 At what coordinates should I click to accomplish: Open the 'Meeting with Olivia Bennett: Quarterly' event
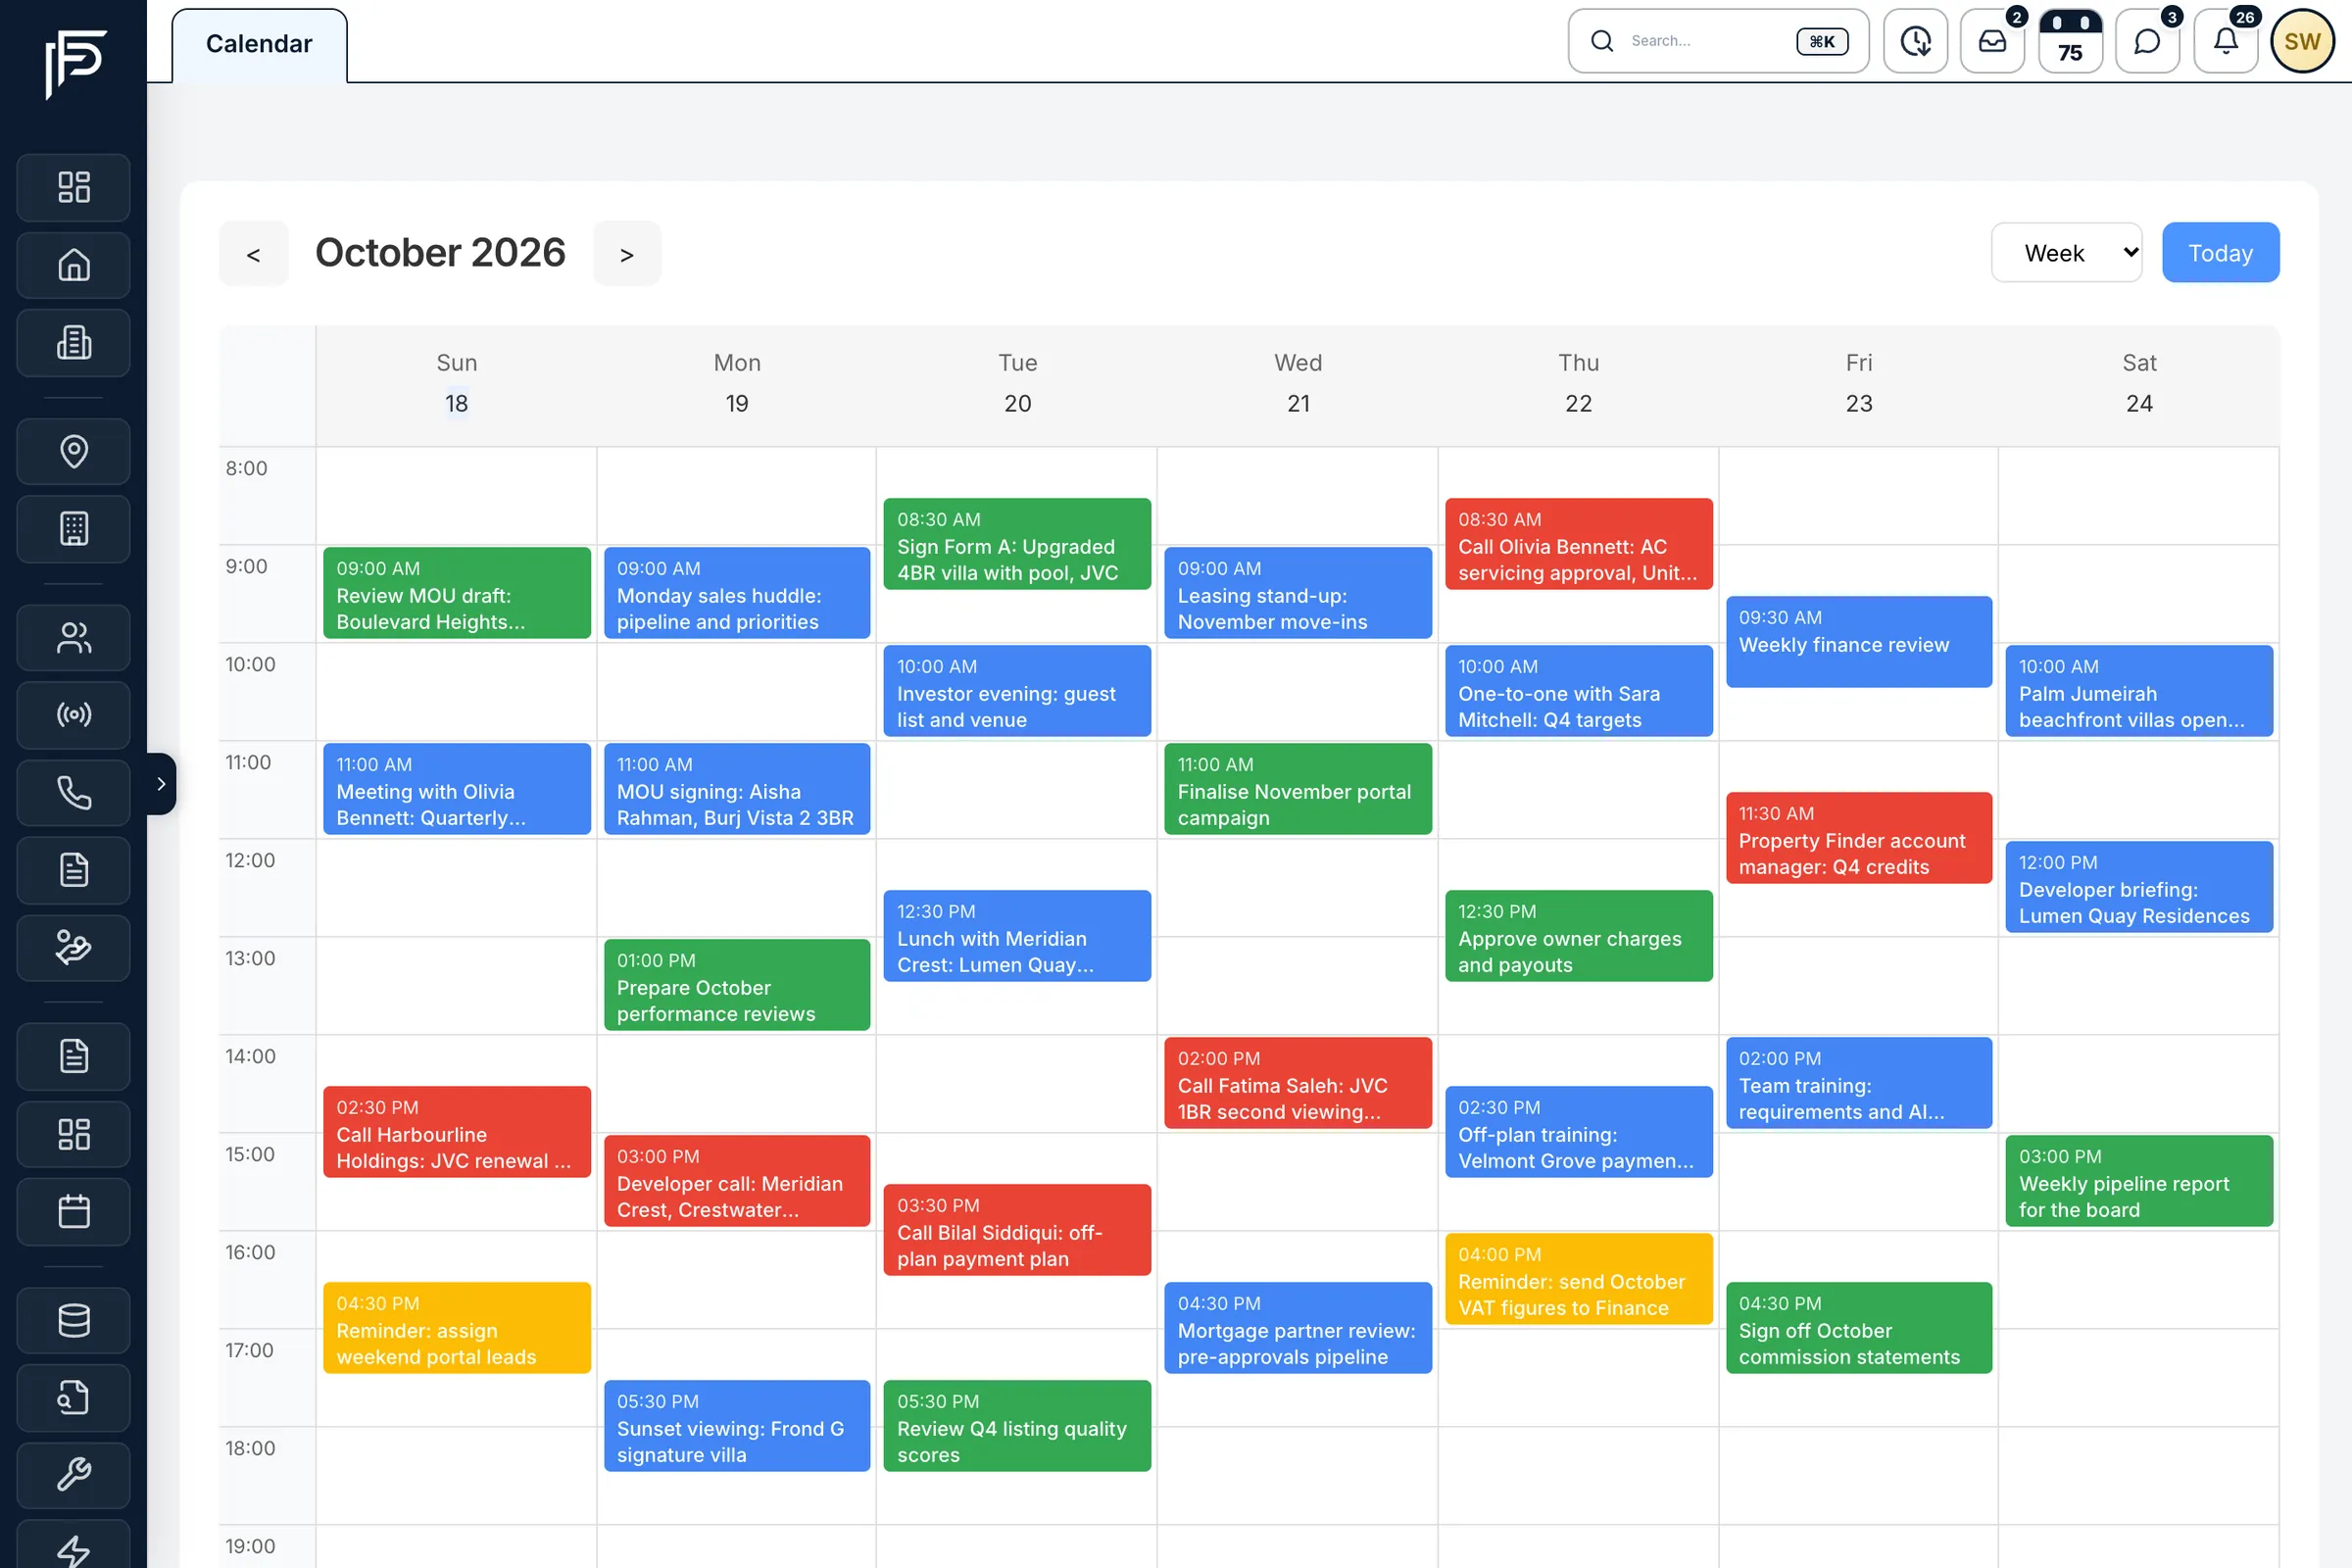point(456,789)
